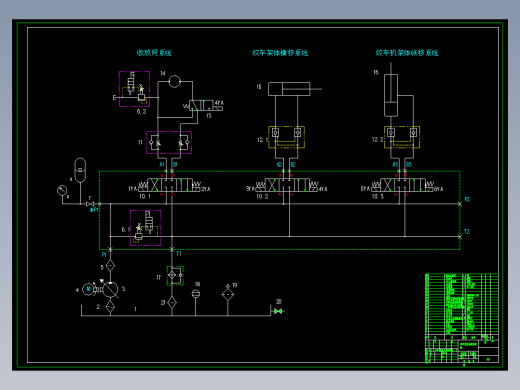Select shut-off valve symbol numbered 7

(x=90, y=204)
